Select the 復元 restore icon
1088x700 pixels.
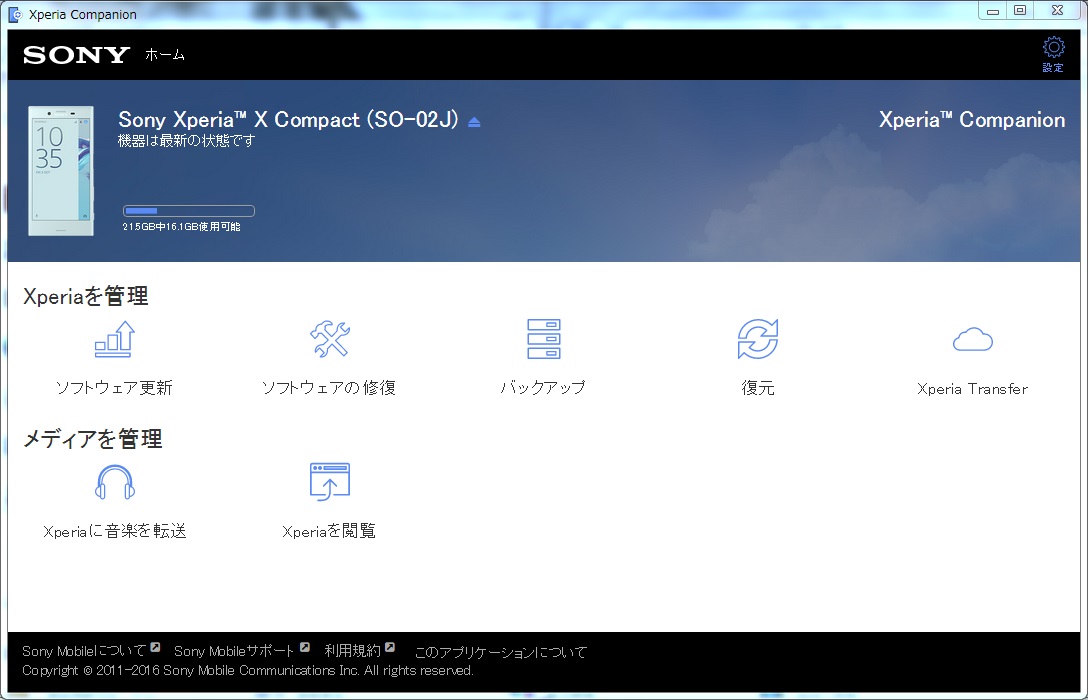click(x=758, y=339)
